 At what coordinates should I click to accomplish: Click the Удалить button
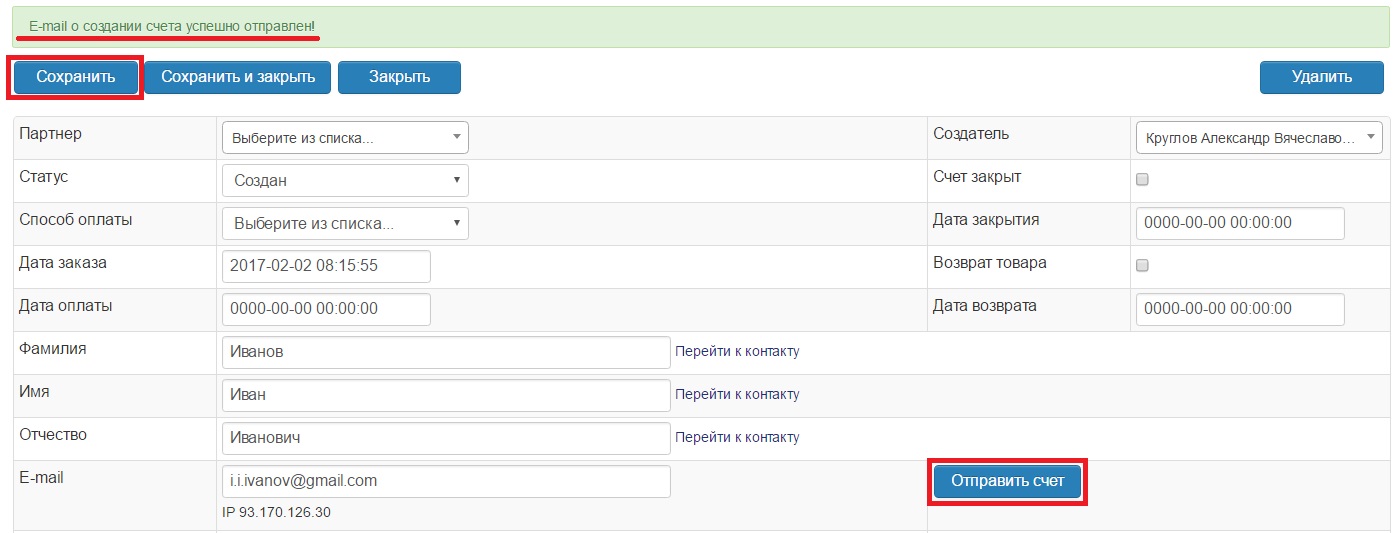(1321, 77)
